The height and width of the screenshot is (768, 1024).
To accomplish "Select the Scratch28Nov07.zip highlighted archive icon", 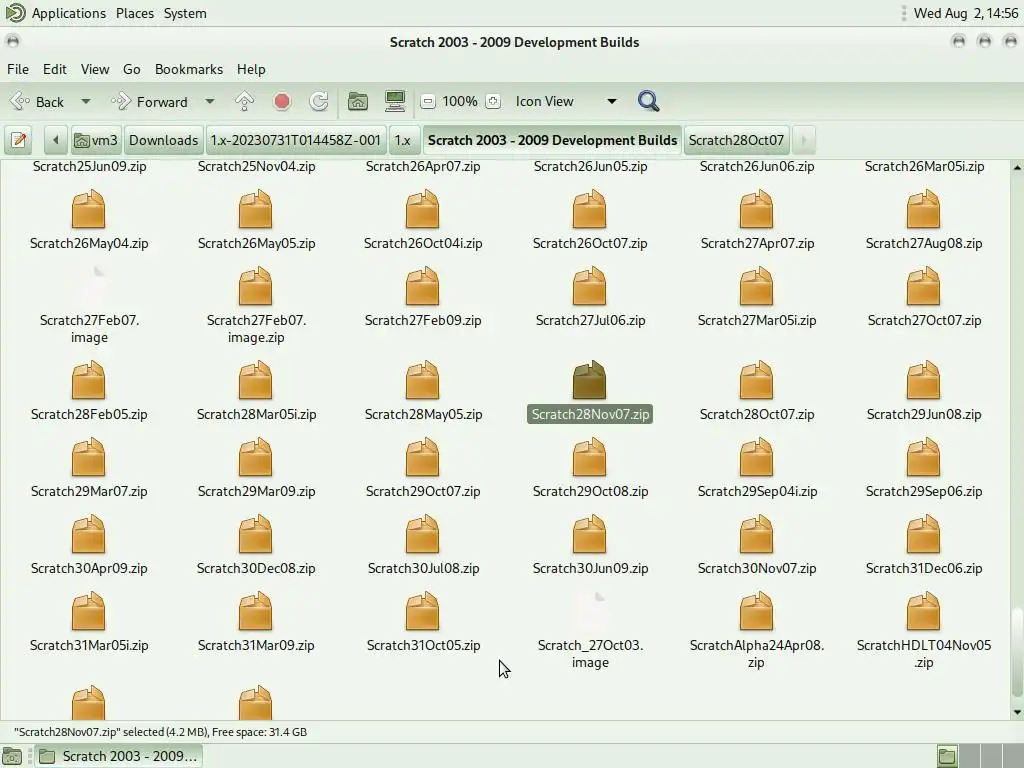I will click(x=590, y=379).
